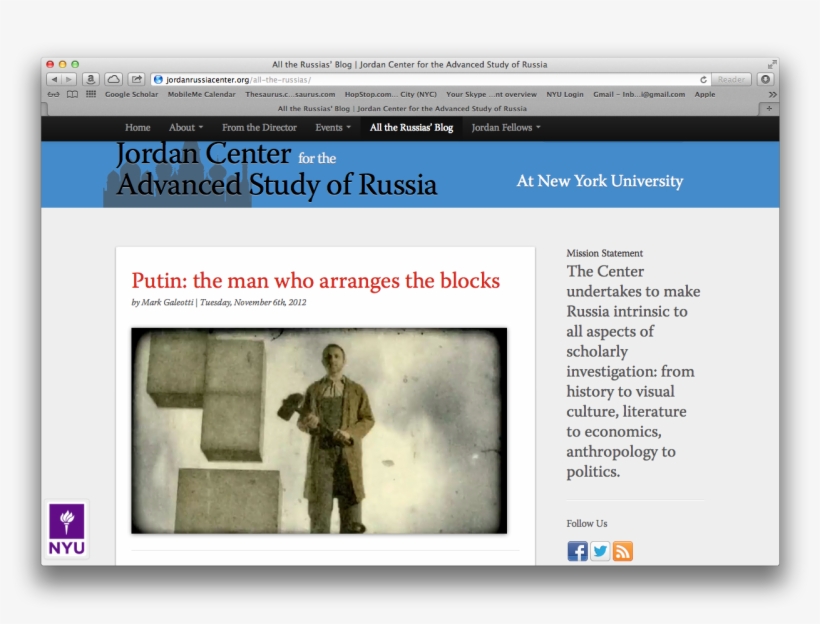820x624 pixels.
Task: Expand the Jordan Fellows dropdown
Action: (506, 128)
